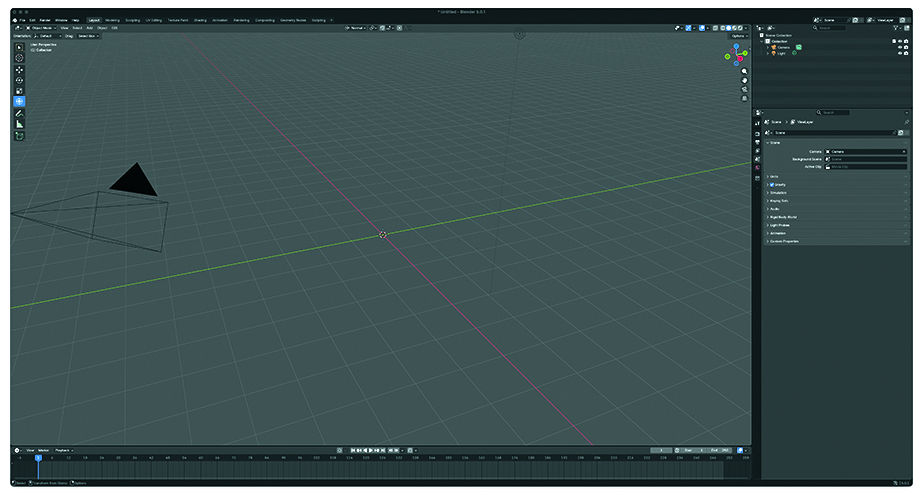This screenshot has height=499, width=923.
Task: Click the current frame number field
Action: point(661,450)
